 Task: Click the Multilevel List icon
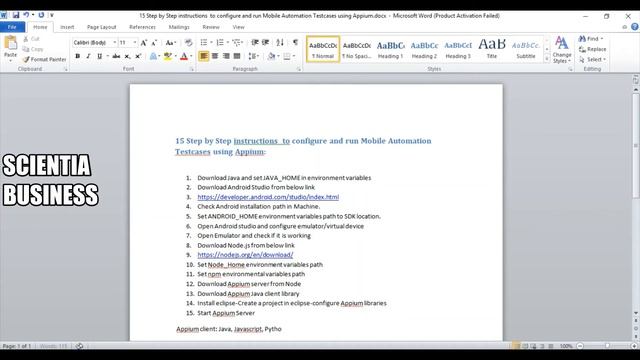pos(236,42)
